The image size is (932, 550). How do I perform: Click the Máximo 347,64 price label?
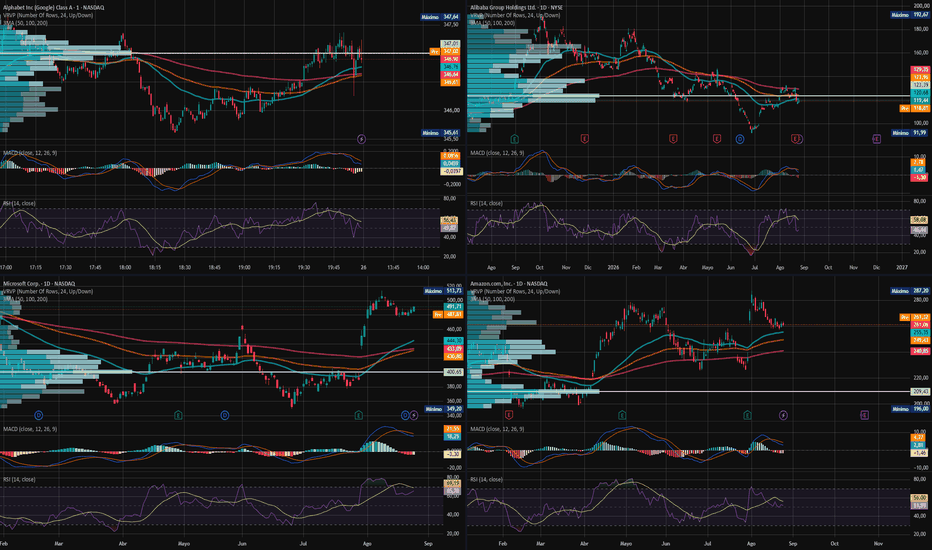[x=441, y=17]
